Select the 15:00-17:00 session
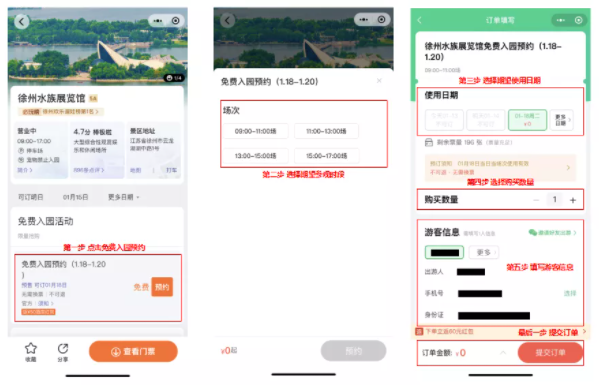 (326, 156)
